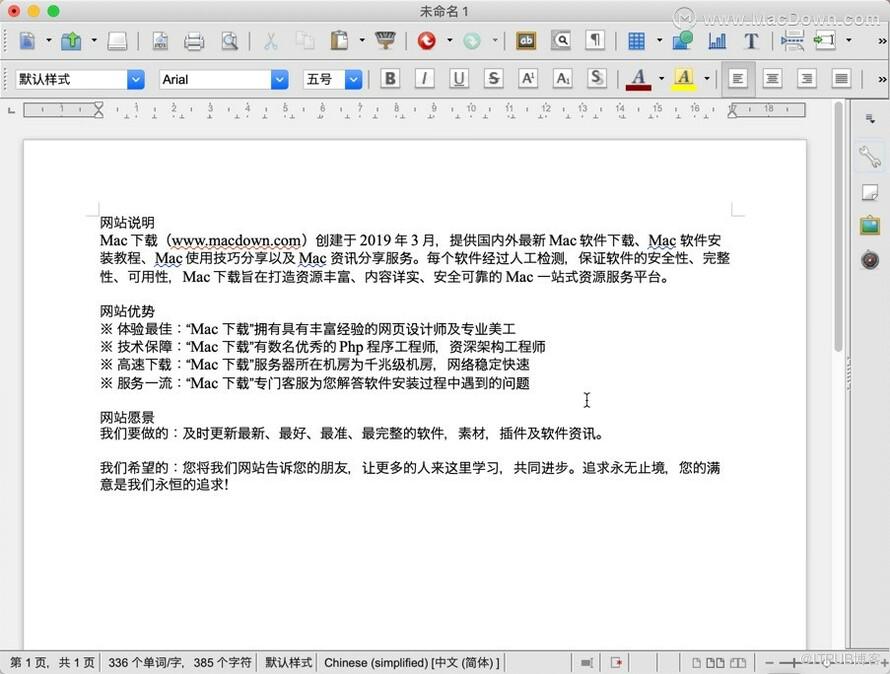Toggle Subscript formatting
This screenshot has height=674, width=890.
coord(562,78)
